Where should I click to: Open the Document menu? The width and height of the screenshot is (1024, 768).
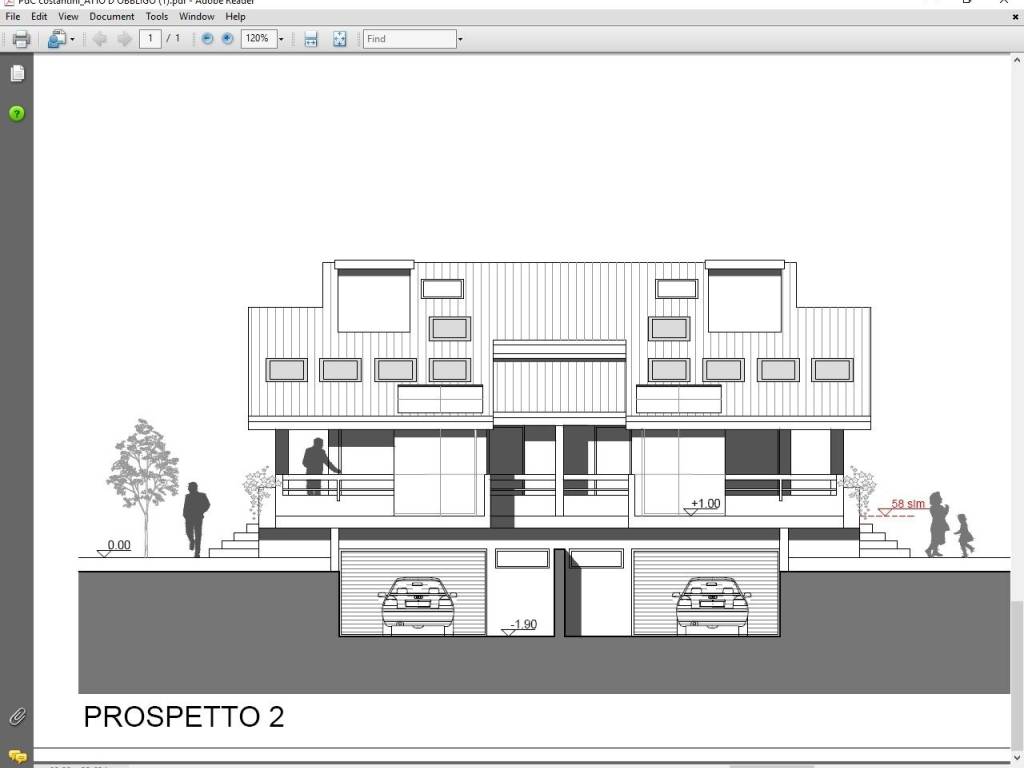(111, 17)
